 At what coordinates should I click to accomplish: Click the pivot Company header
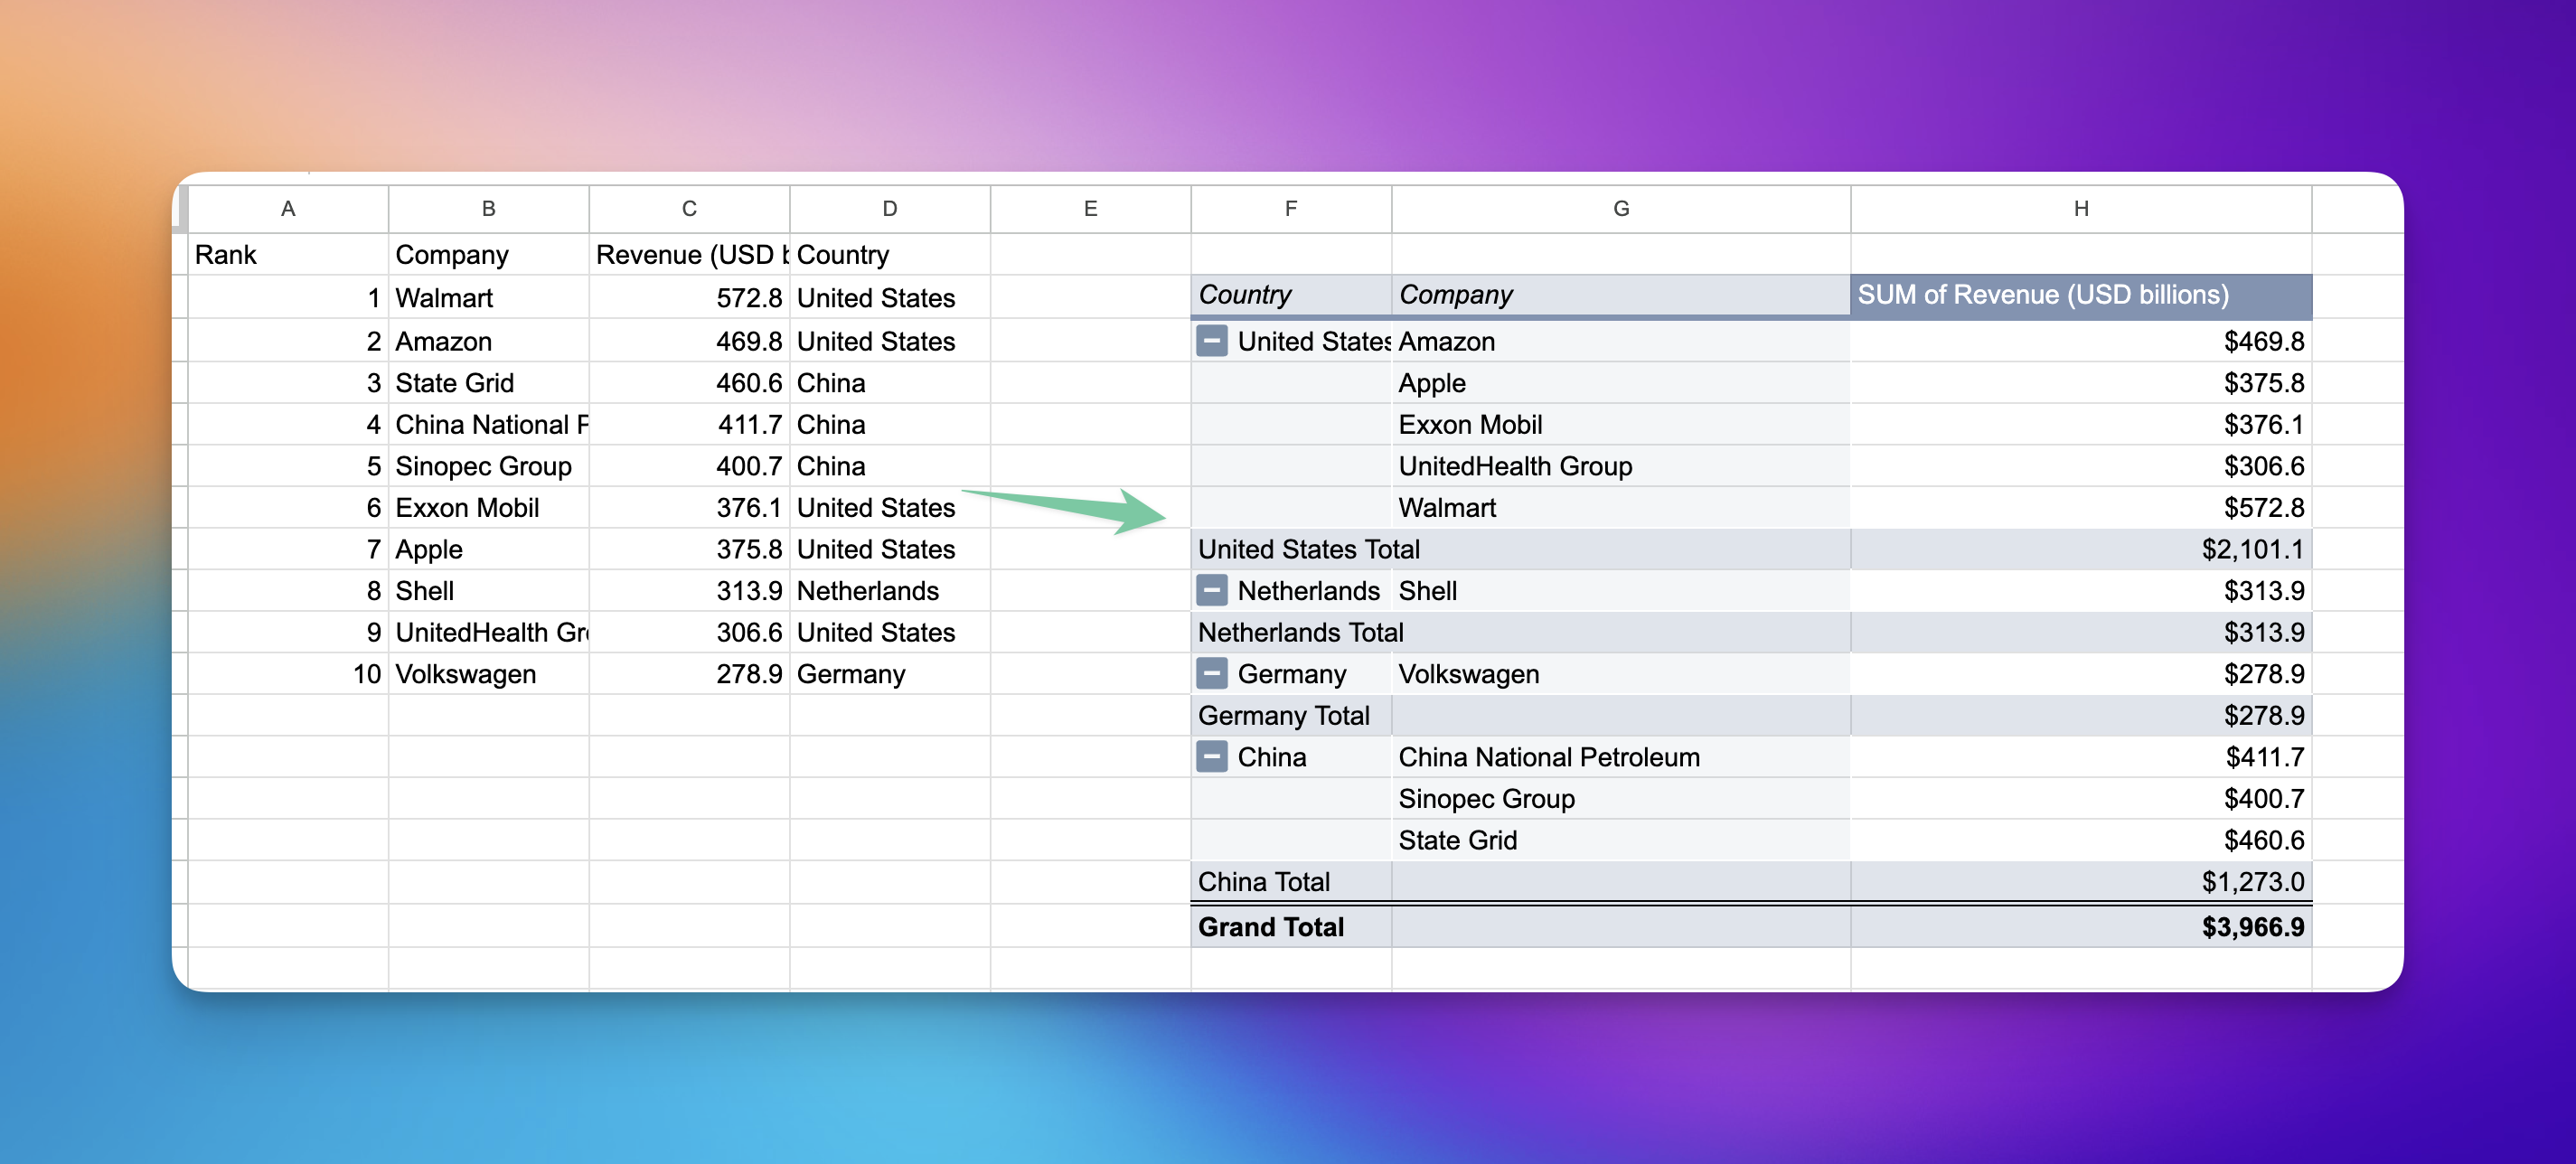coord(1621,294)
